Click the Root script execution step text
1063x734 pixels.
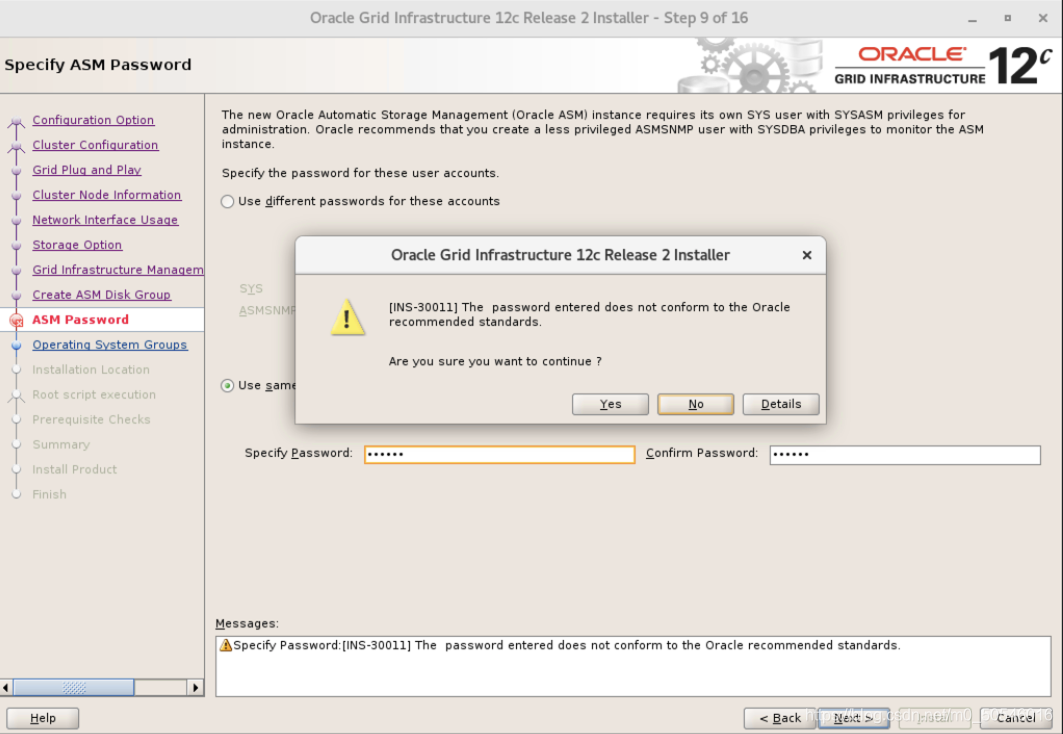[x=94, y=394]
